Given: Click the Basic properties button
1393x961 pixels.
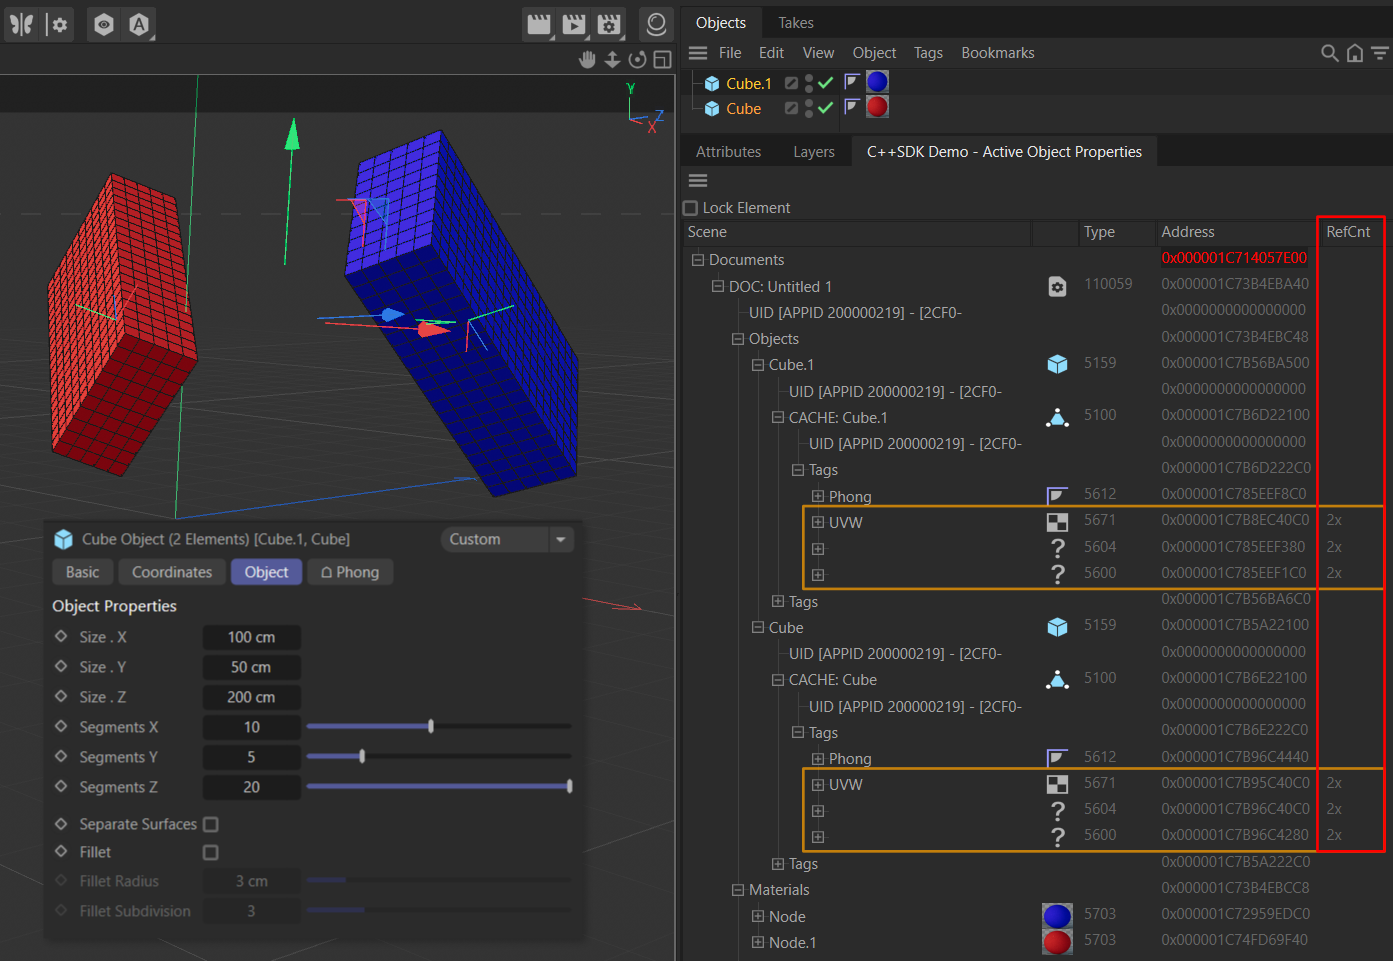Looking at the screenshot, I should point(82,572).
